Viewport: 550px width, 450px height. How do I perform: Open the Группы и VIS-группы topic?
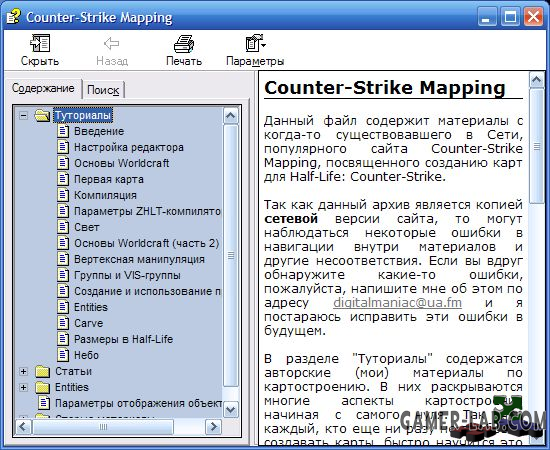point(127,275)
